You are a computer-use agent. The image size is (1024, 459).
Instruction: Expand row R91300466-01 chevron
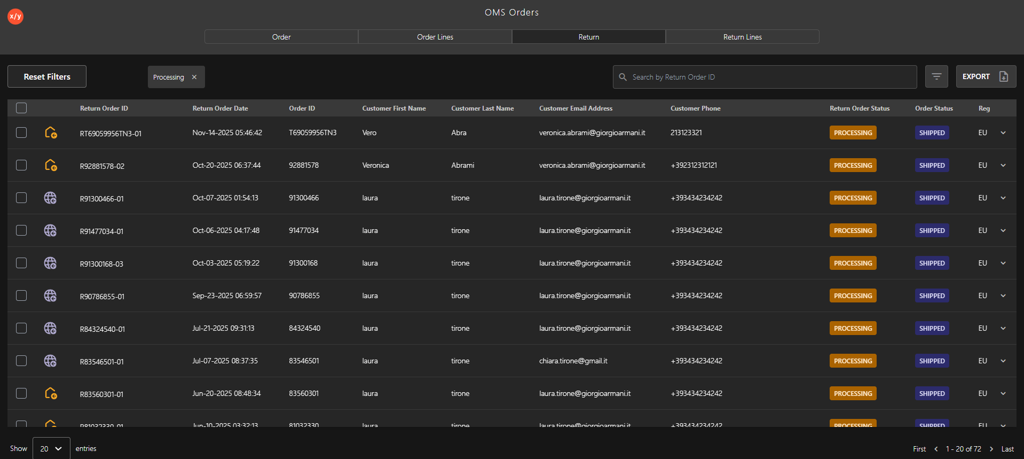[x=1004, y=197]
